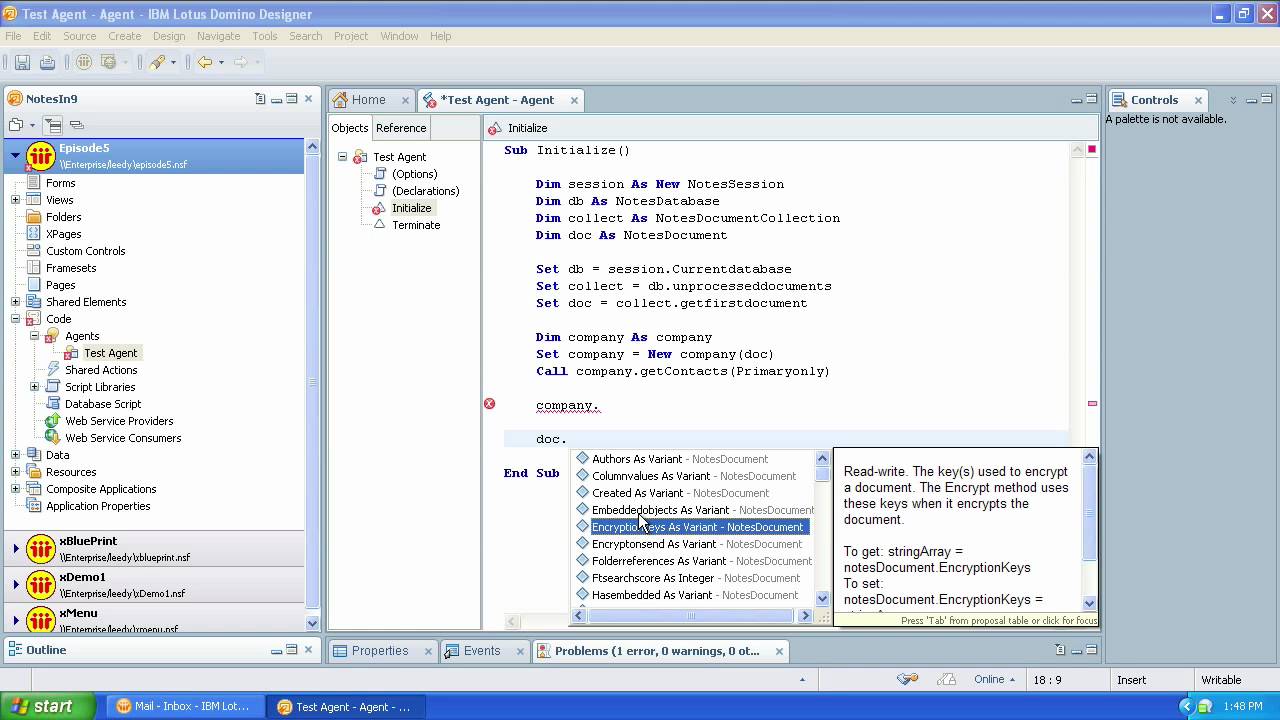Expand the Views node

coord(15,200)
